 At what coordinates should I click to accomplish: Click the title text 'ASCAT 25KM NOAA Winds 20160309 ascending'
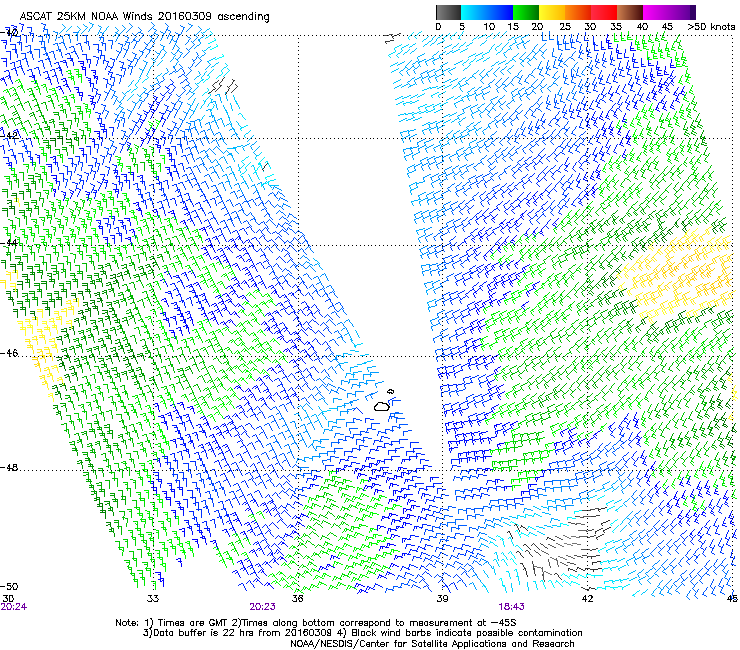coord(144,17)
